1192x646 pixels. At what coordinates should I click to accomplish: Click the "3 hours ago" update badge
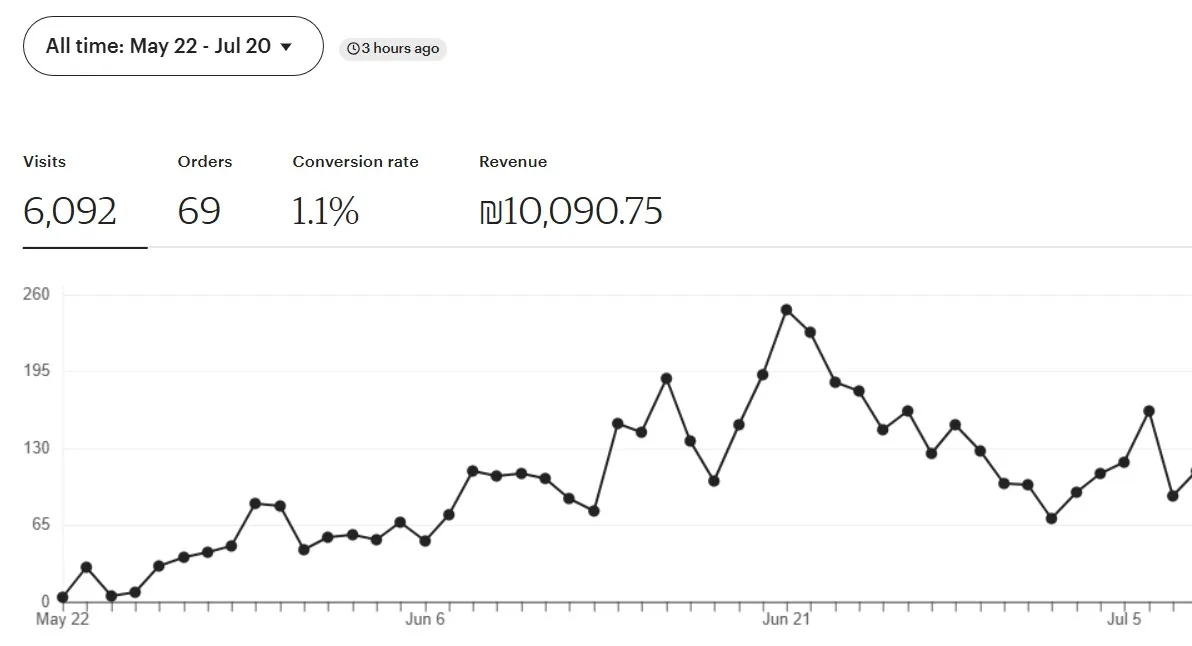393,49
